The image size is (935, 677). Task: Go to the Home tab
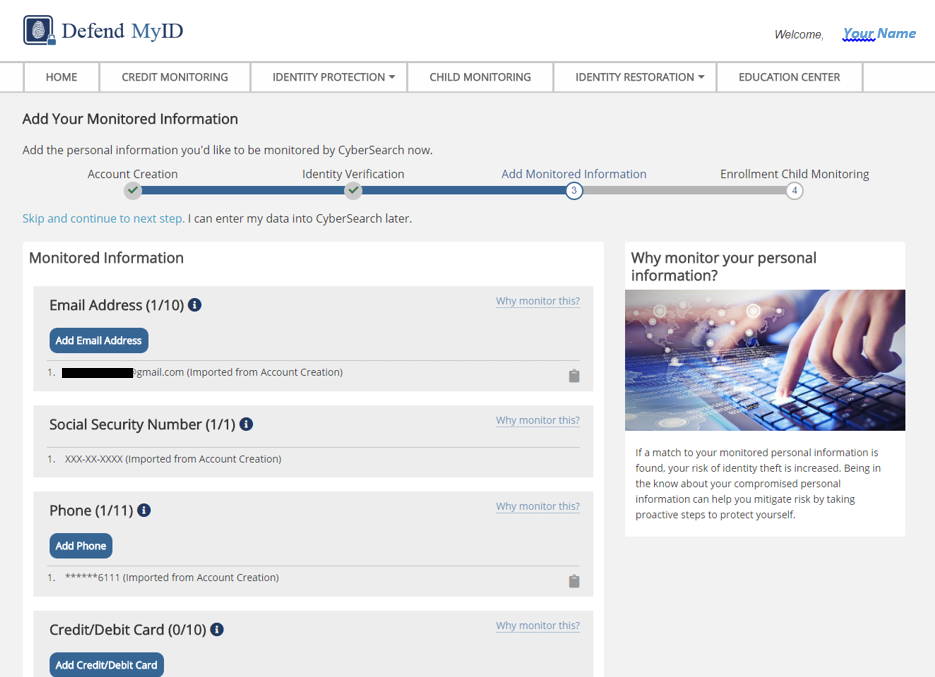point(61,77)
